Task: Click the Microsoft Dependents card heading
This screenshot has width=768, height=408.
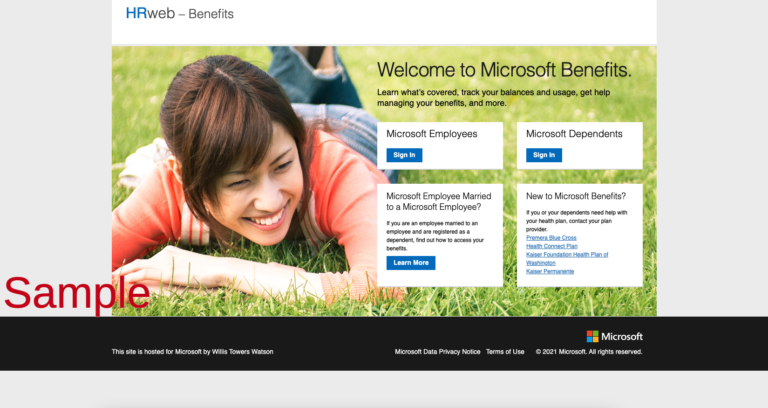Action: click(x=574, y=134)
